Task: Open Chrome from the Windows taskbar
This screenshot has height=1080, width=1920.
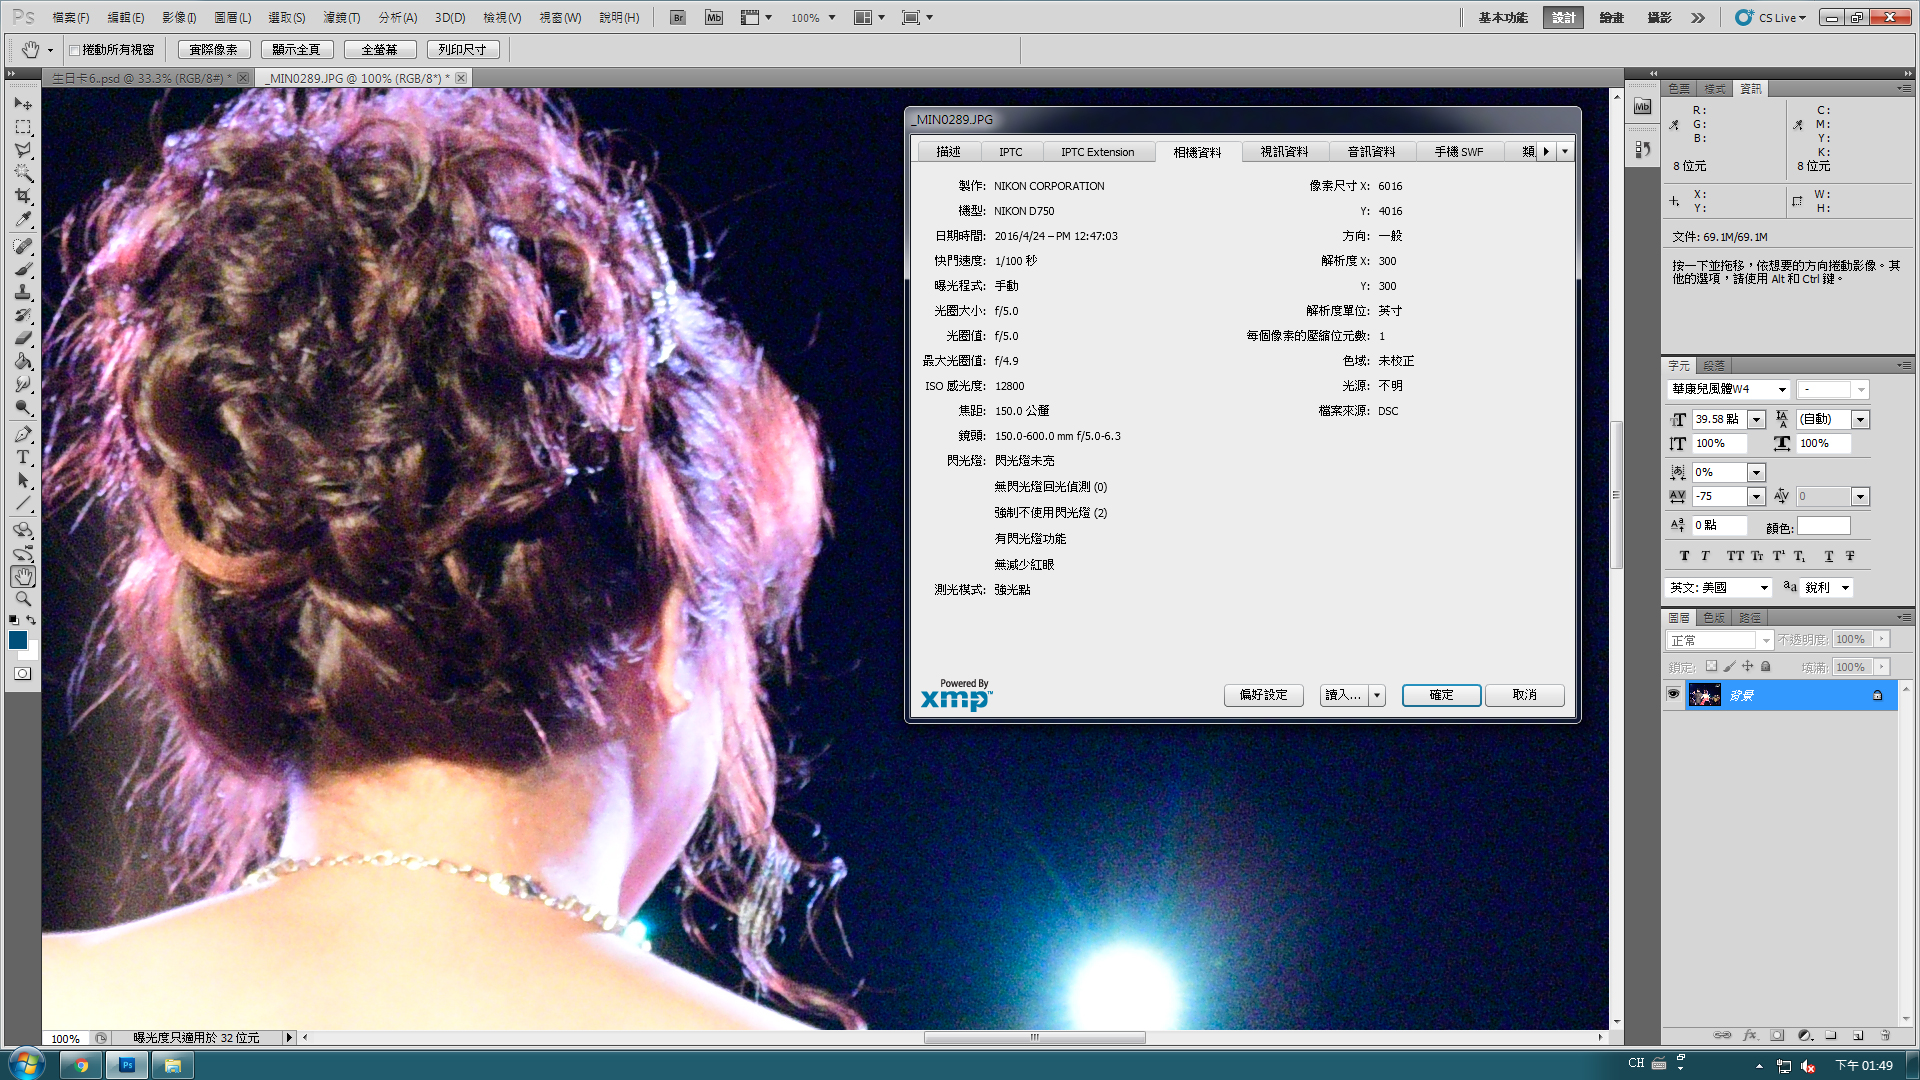Action: tap(81, 1065)
